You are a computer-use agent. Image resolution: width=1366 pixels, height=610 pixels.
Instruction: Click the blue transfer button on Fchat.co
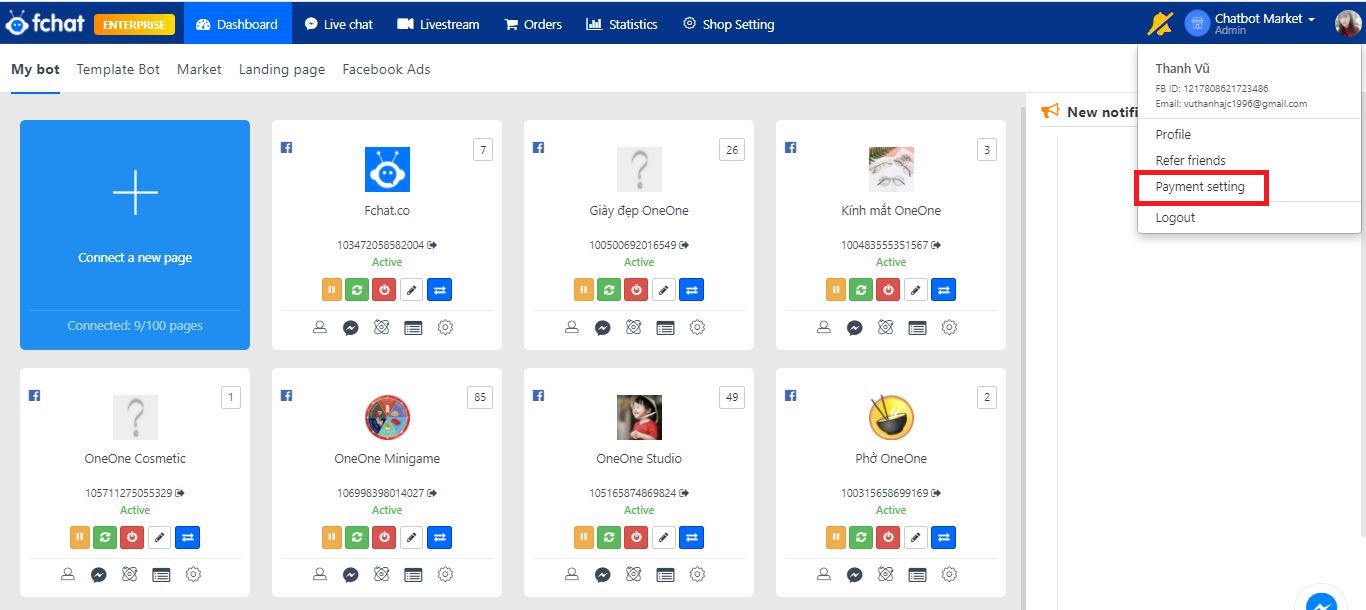pyautogui.click(x=441, y=290)
